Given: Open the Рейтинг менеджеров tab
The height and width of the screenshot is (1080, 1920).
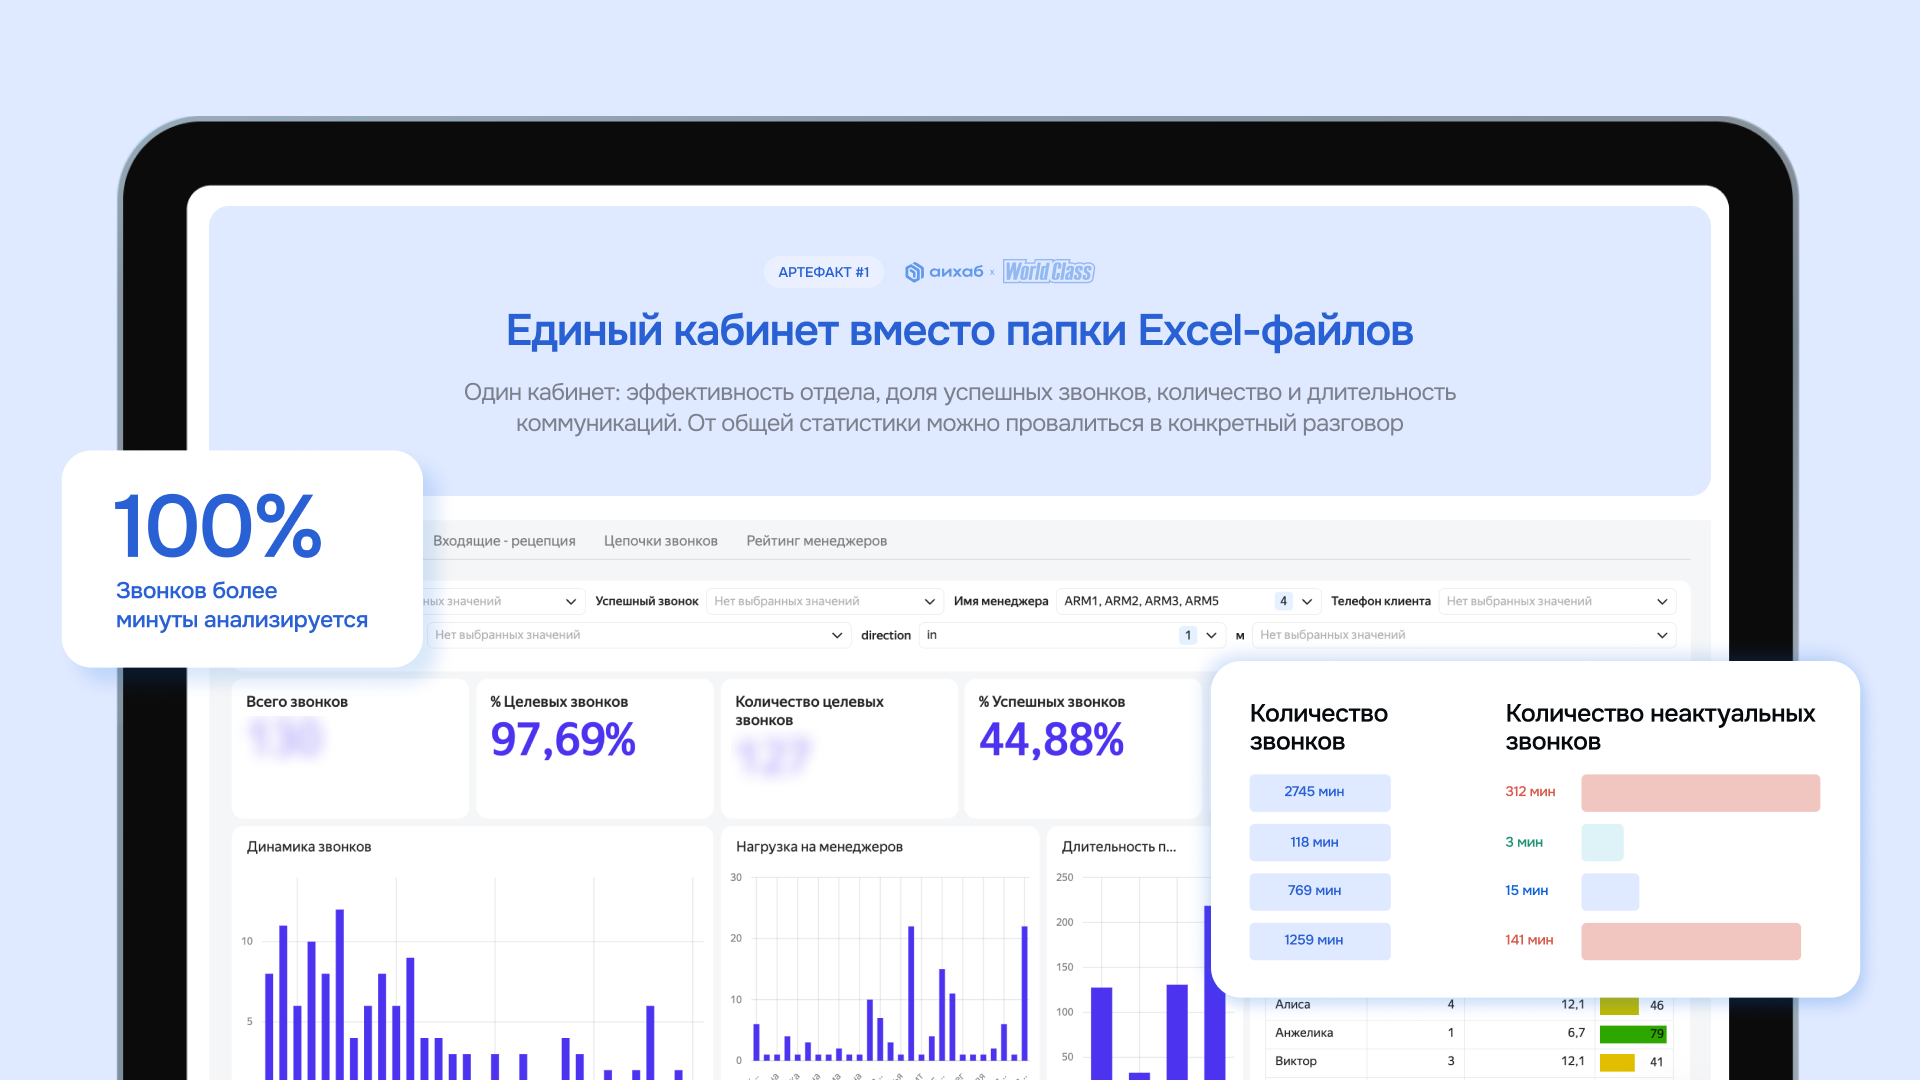Looking at the screenshot, I should (817, 541).
